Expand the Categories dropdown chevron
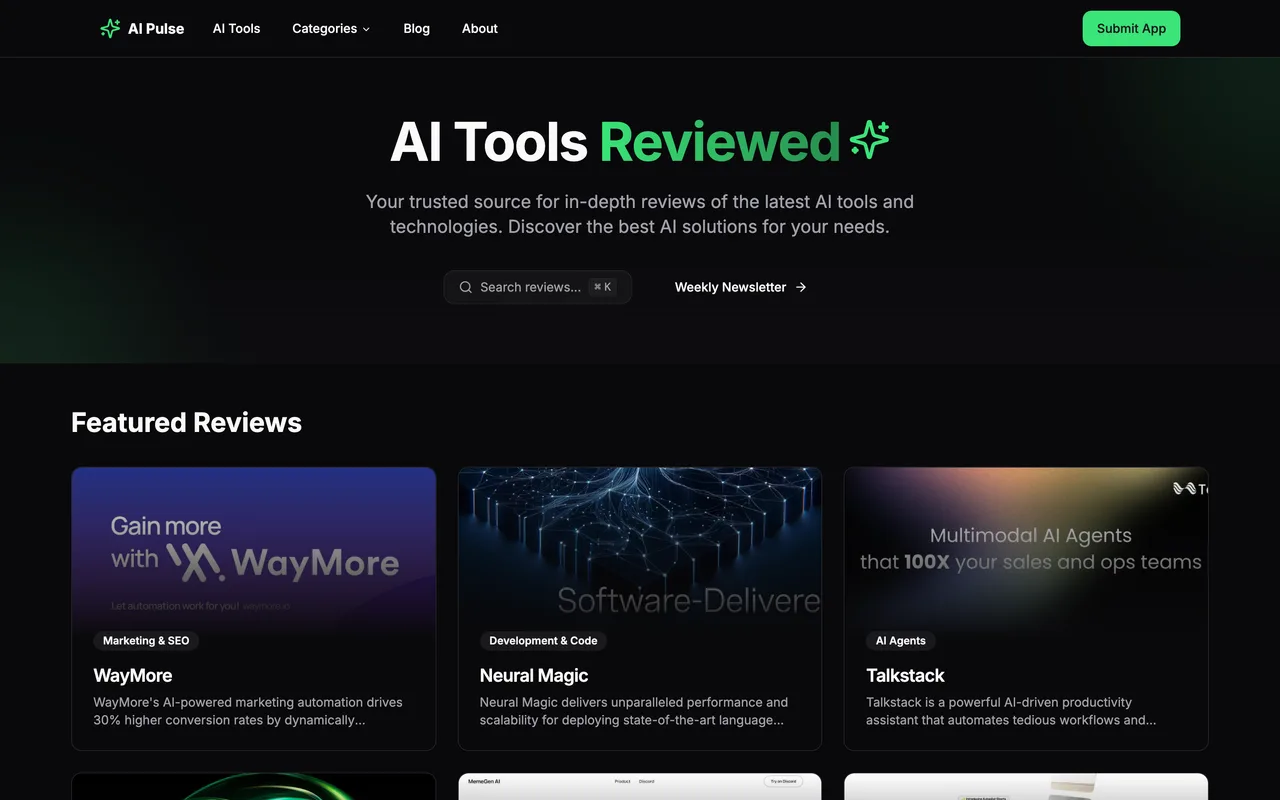The height and width of the screenshot is (800, 1280). click(366, 29)
